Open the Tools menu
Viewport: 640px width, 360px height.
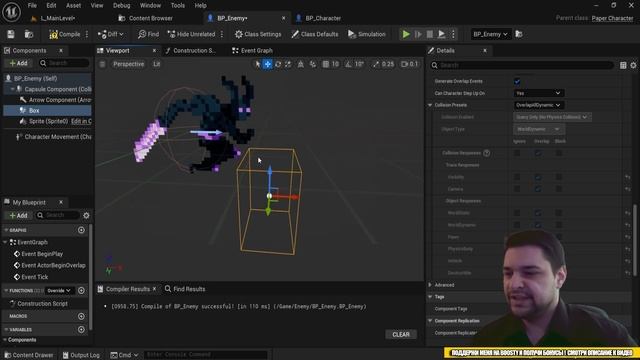(x=178, y=5)
